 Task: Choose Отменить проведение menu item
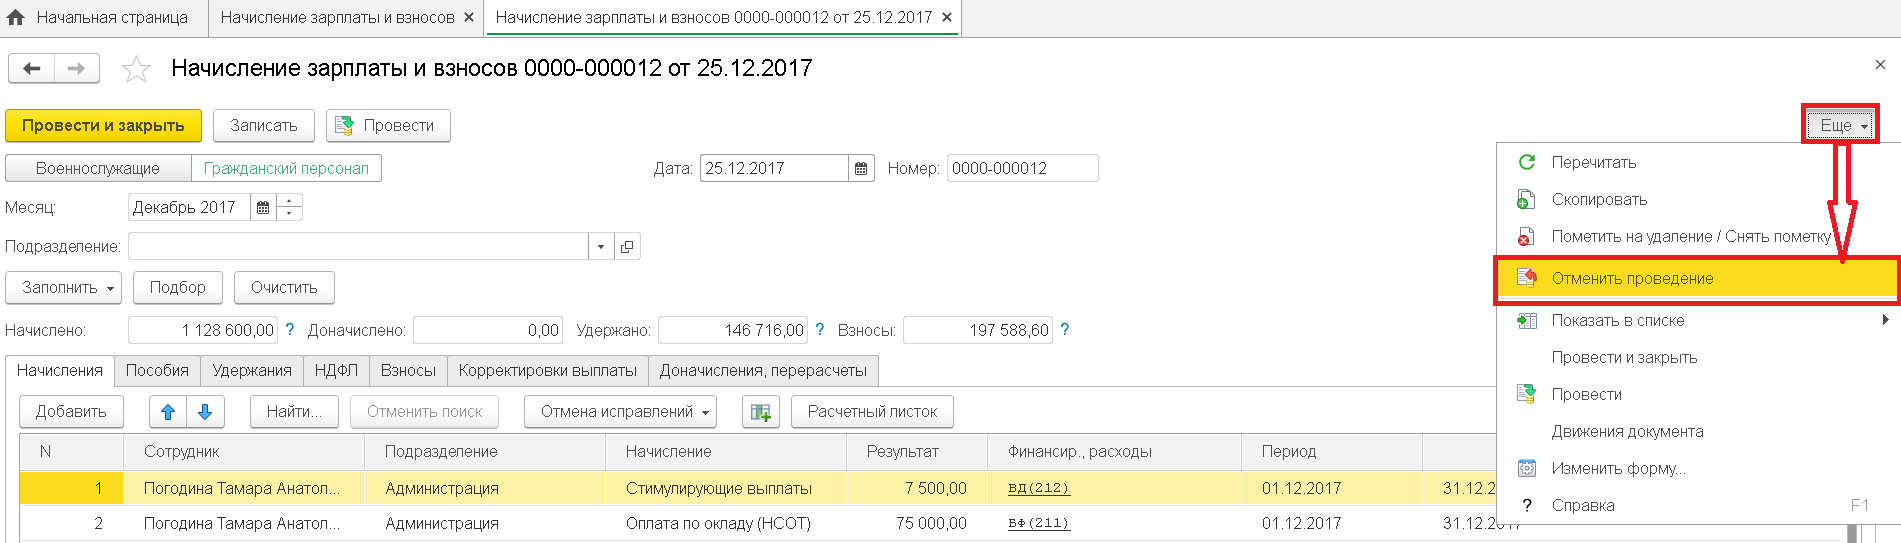[x=1697, y=278]
